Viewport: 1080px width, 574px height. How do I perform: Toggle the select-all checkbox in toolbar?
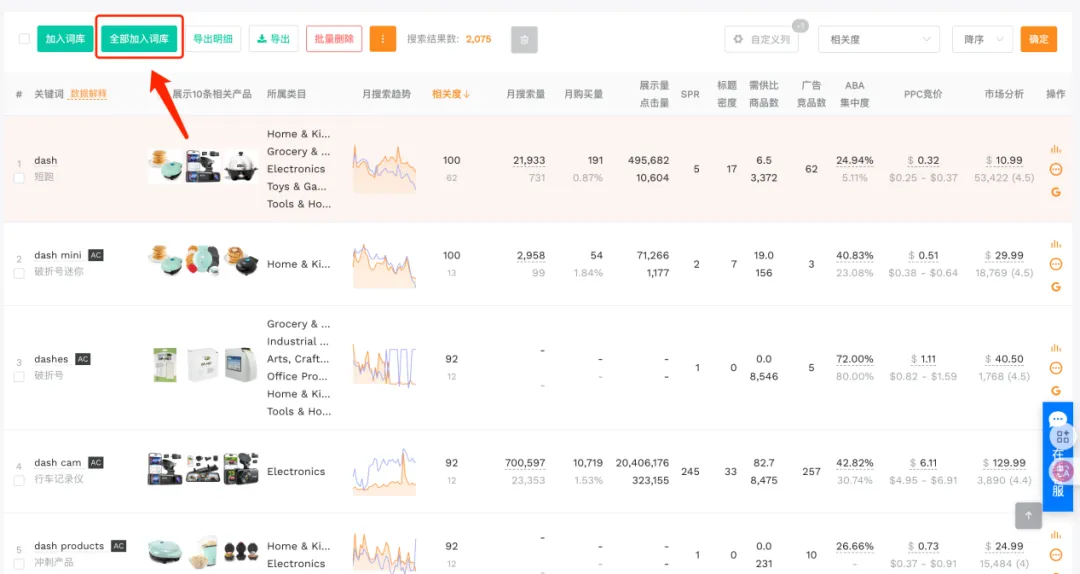click(24, 39)
